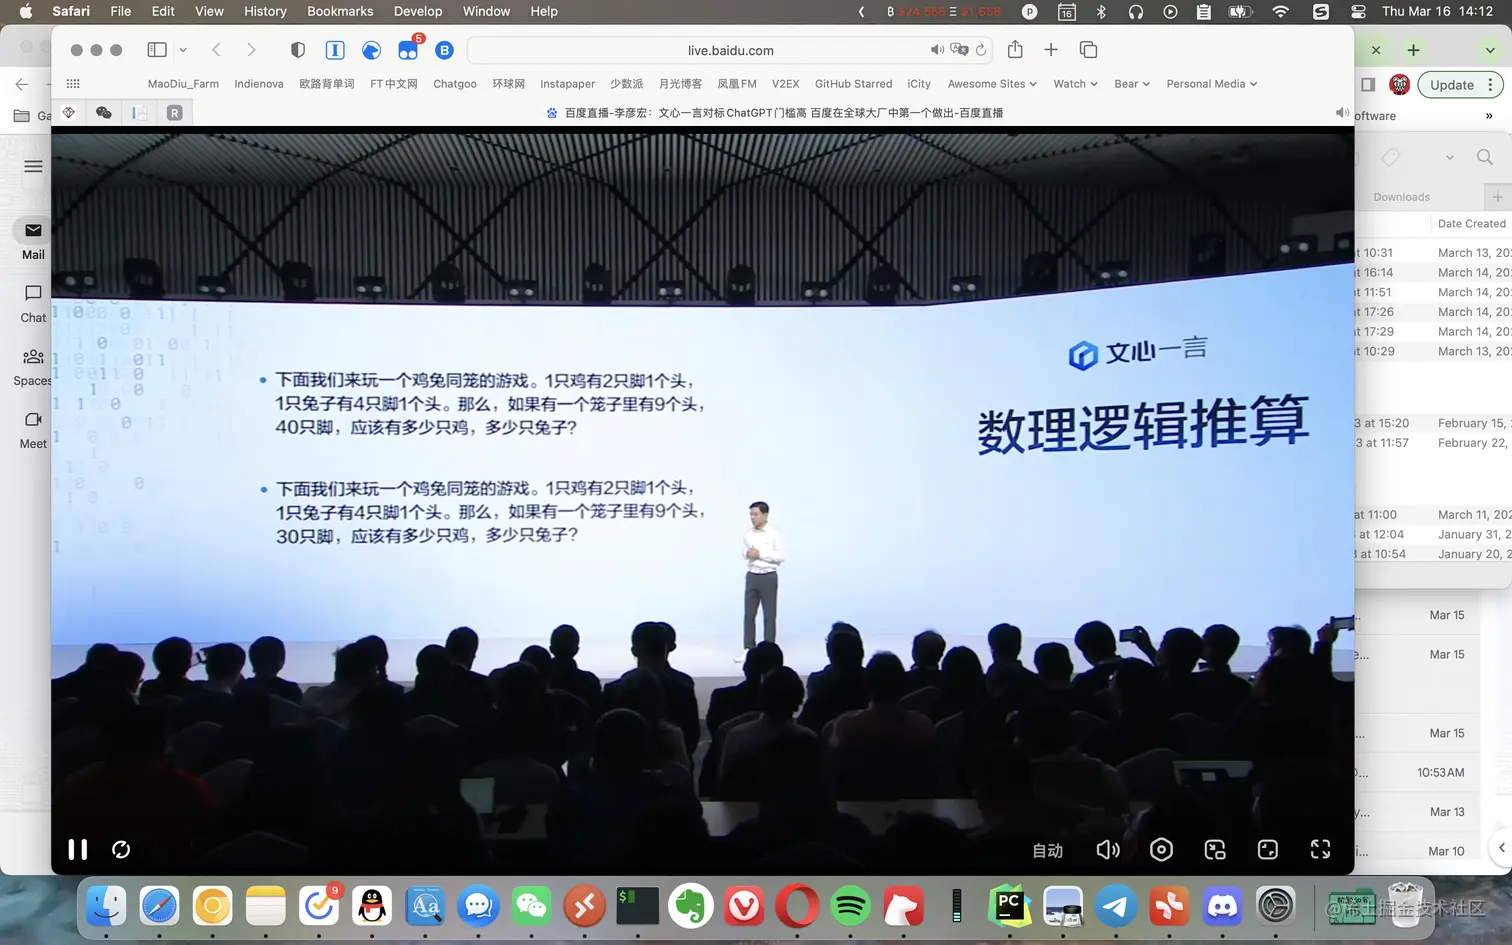Open hamburger menu in background window

(x=33, y=166)
